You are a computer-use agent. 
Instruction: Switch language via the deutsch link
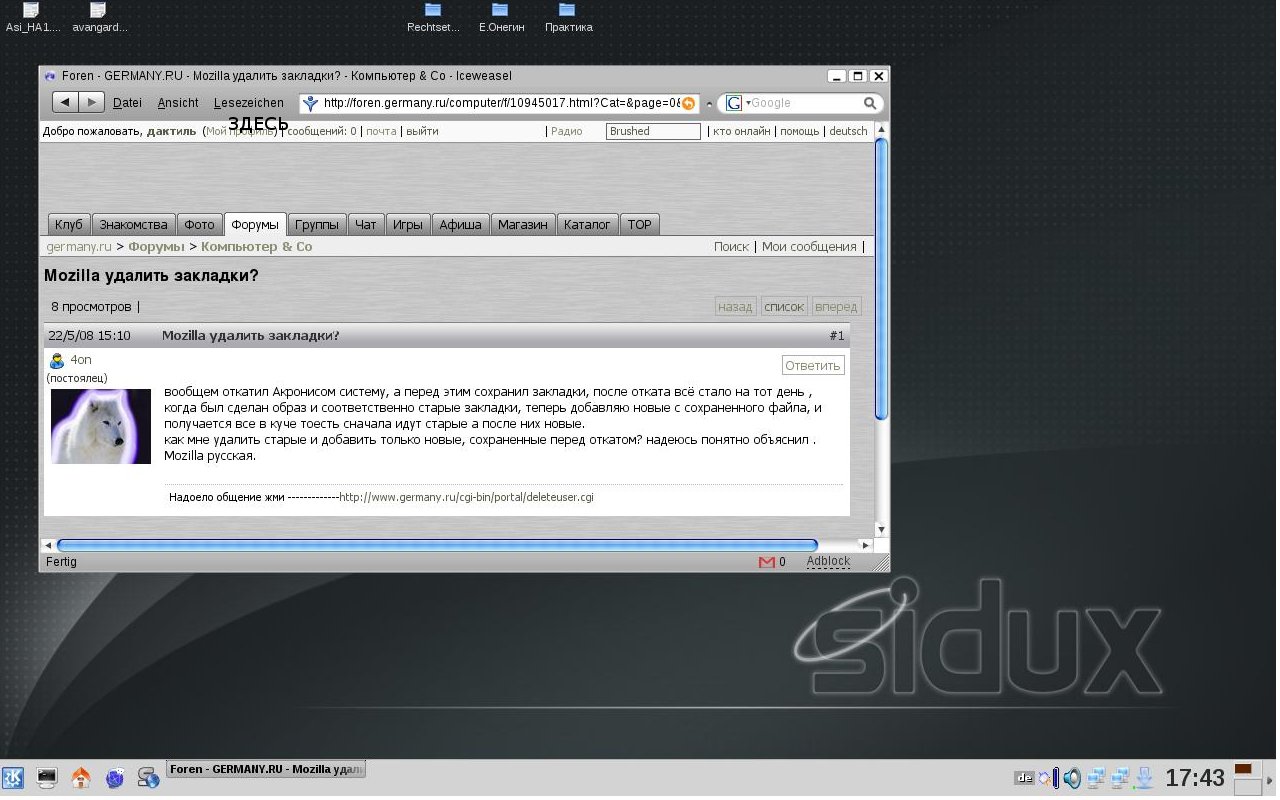pyautogui.click(x=848, y=131)
